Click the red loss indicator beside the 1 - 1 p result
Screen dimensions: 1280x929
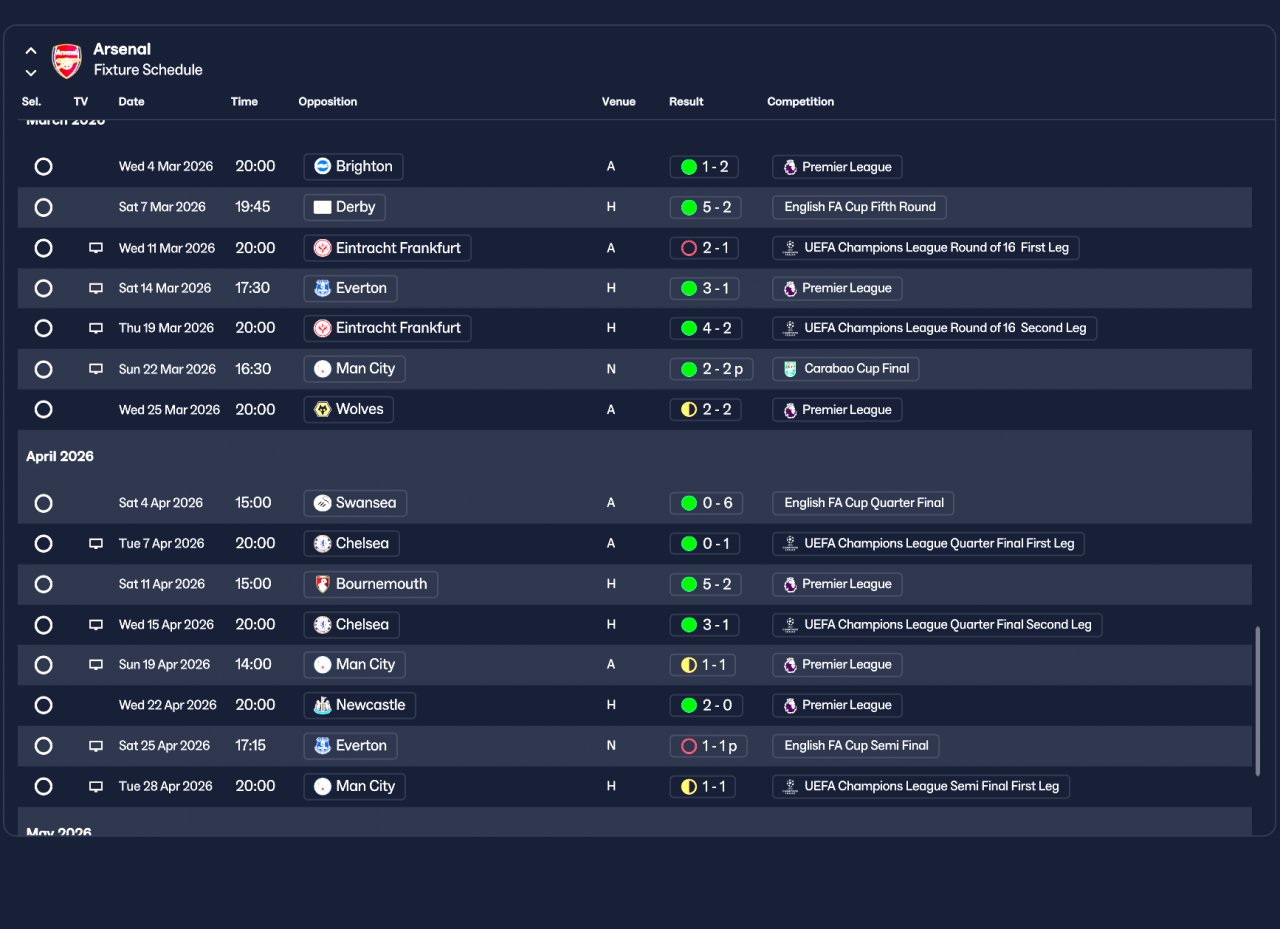688,746
